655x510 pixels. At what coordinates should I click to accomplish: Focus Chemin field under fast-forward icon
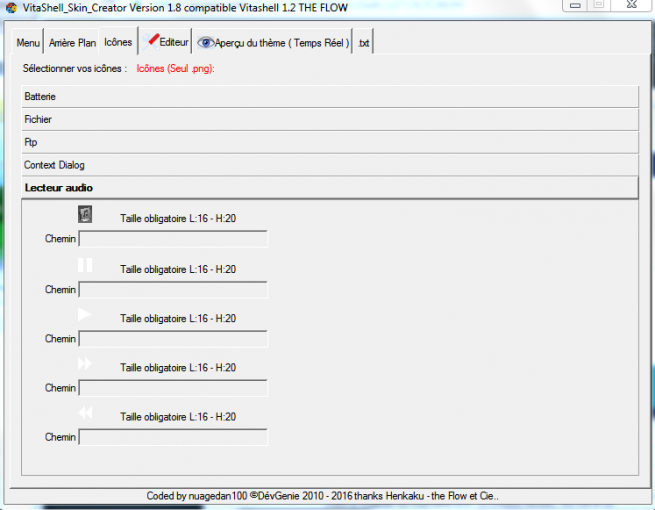click(173, 388)
